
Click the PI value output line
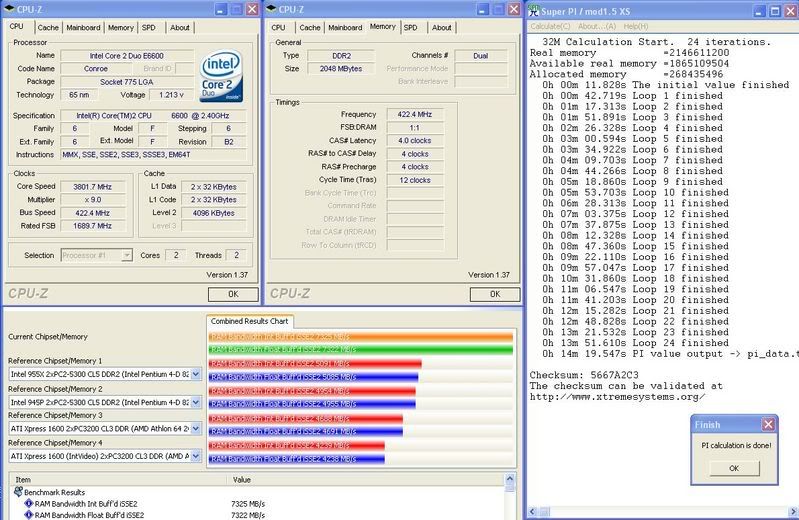coord(670,354)
